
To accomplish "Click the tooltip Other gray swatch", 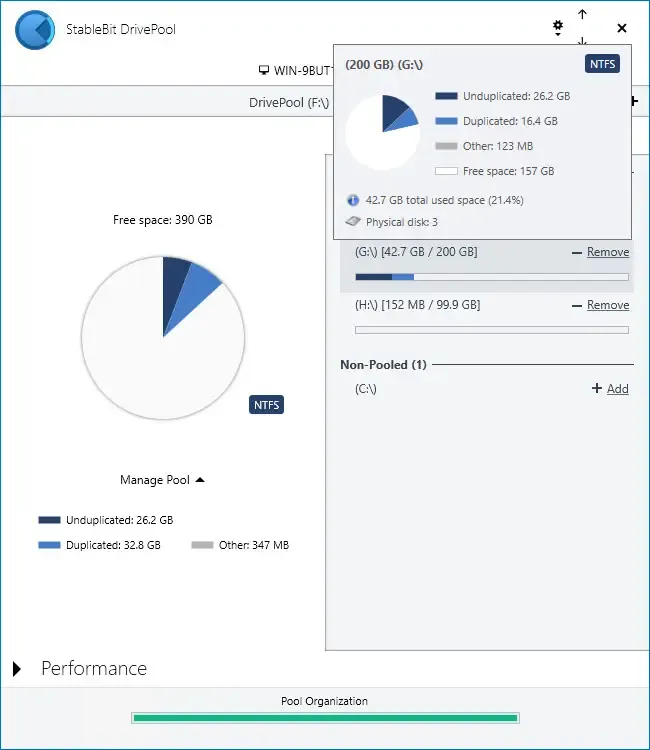I will [446, 146].
